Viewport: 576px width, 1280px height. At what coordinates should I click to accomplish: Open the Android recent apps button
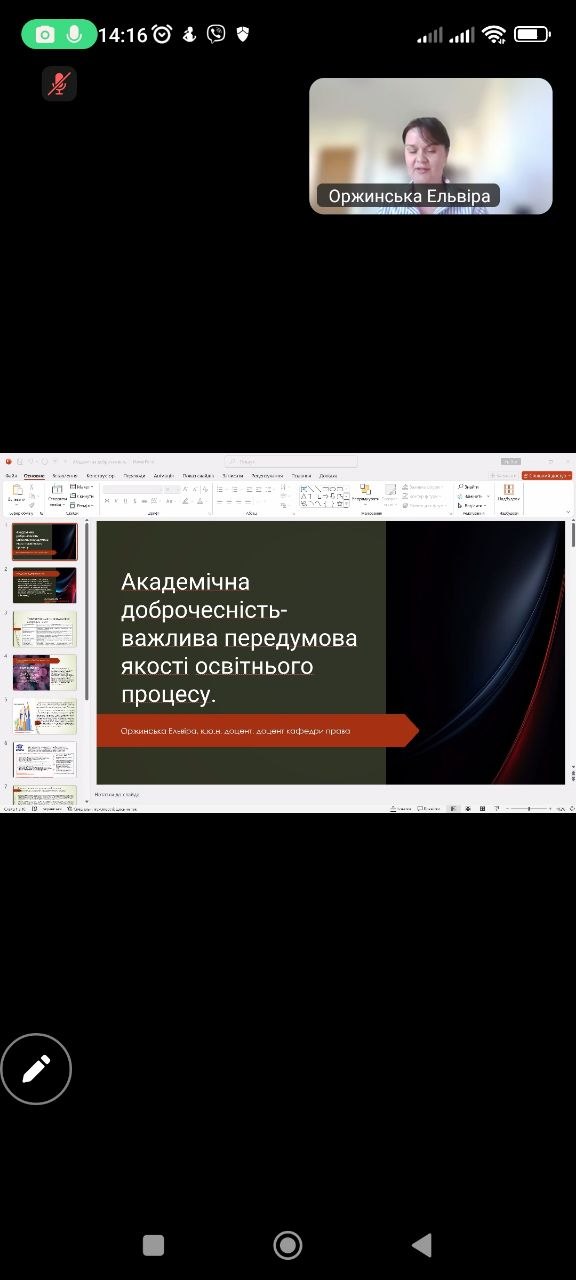(x=153, y=1245)
